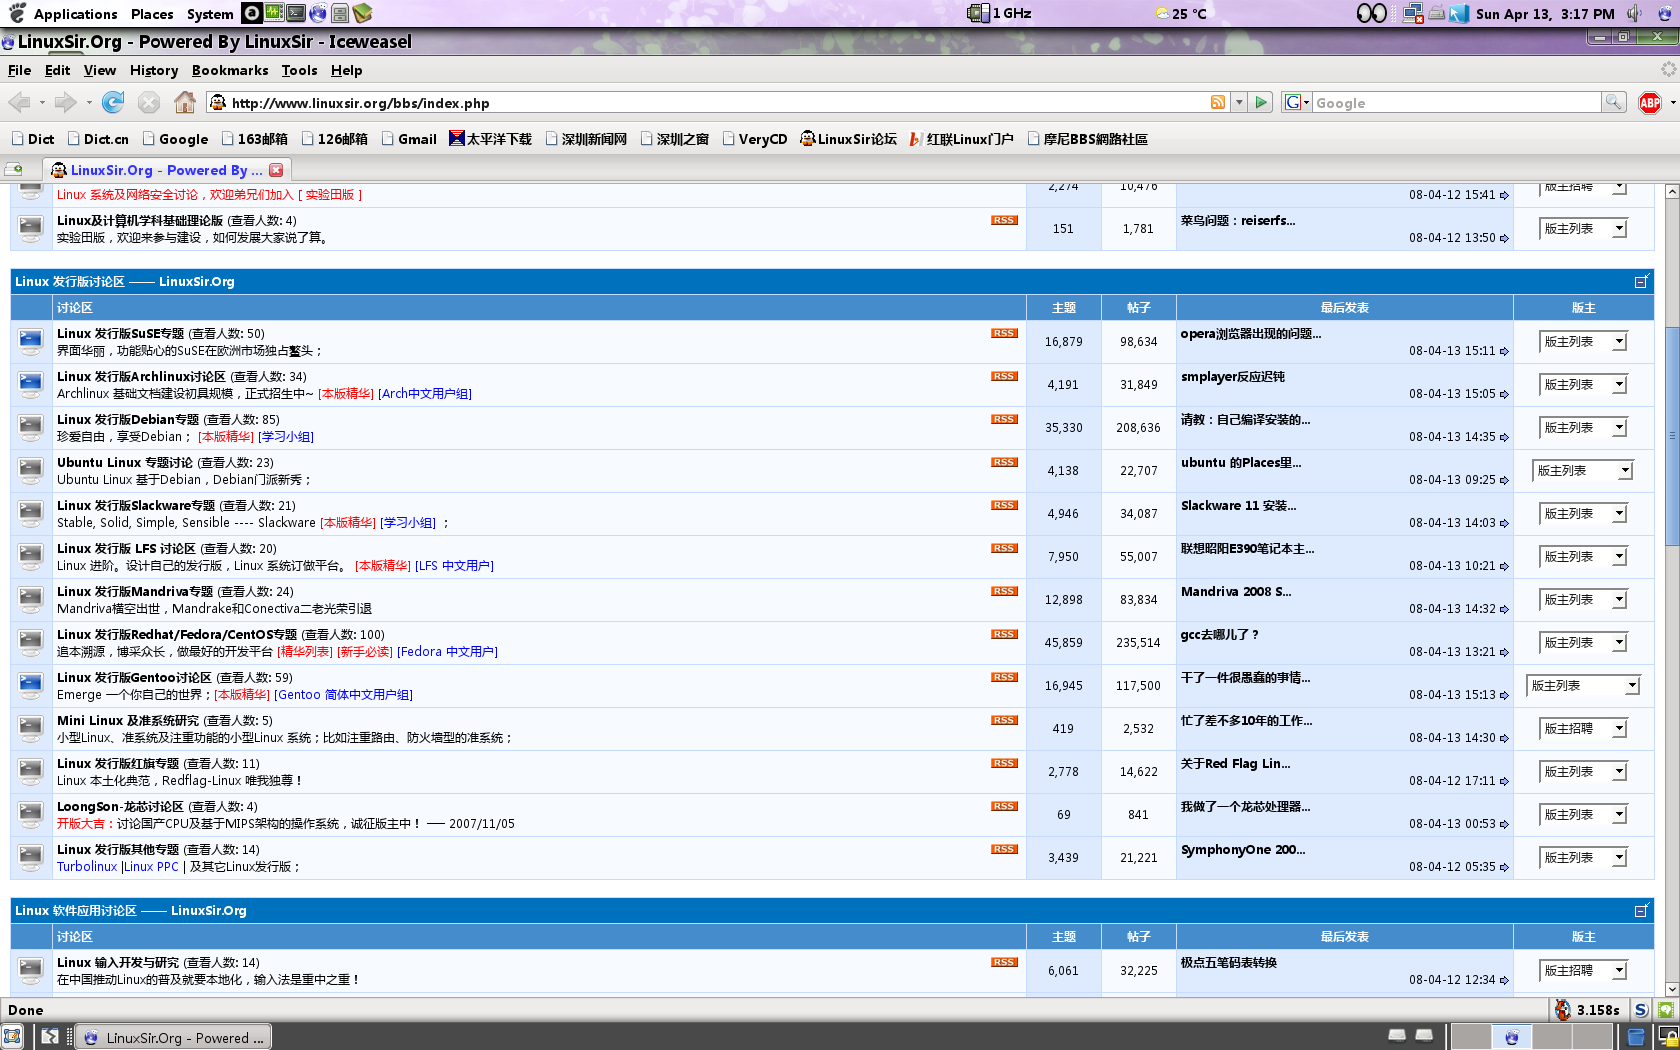Screen dimensions: 1680x1050
Task: Open Linux 发行版Archlinux讨论区 link
Action: click(141, 376)
